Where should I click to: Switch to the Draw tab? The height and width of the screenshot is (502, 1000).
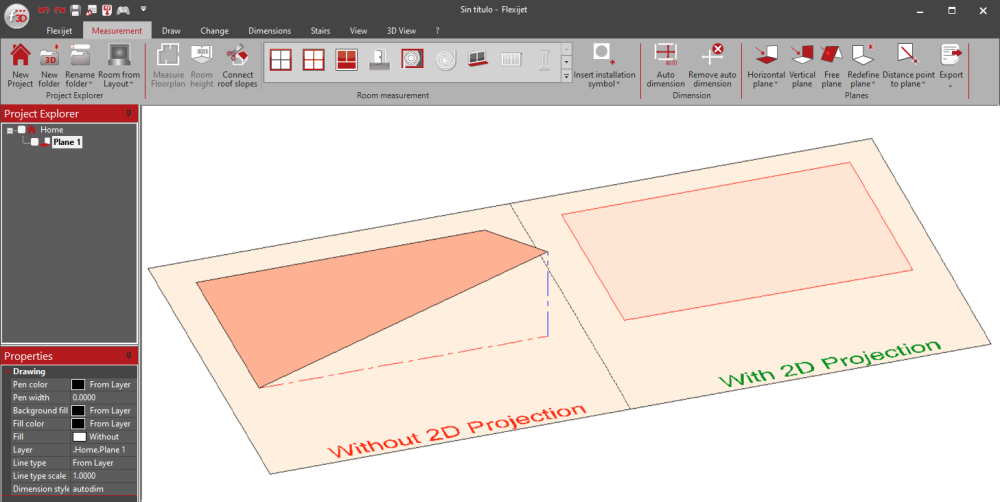(x=171, y=31)
